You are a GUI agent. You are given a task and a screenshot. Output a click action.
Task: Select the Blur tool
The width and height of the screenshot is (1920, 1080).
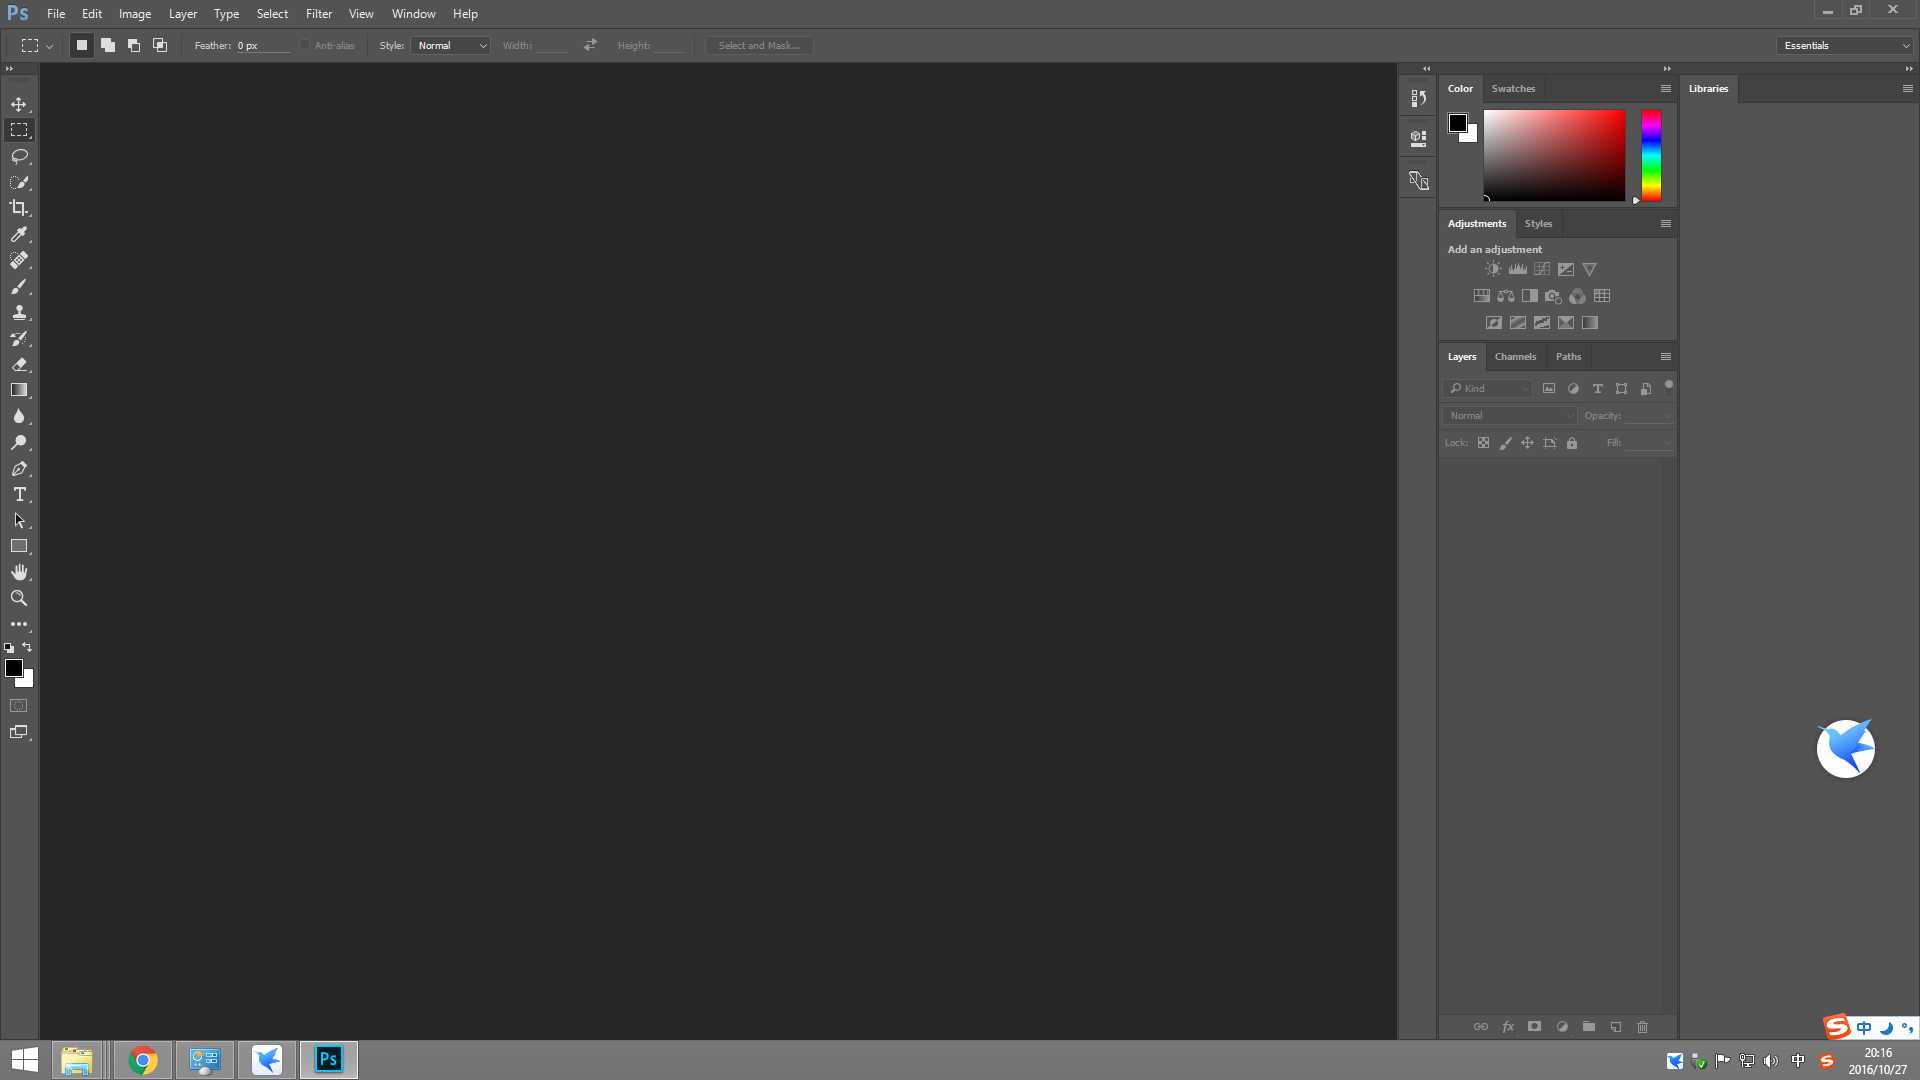(19, 416)
